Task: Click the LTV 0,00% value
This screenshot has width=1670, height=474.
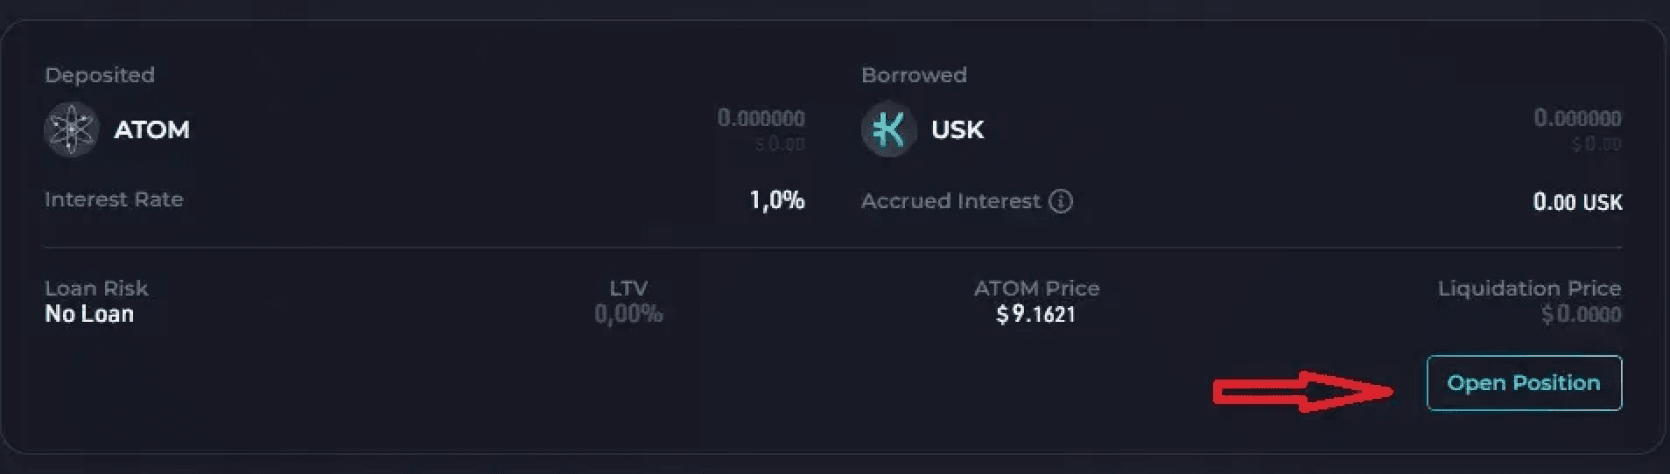Action: point(628,314)
